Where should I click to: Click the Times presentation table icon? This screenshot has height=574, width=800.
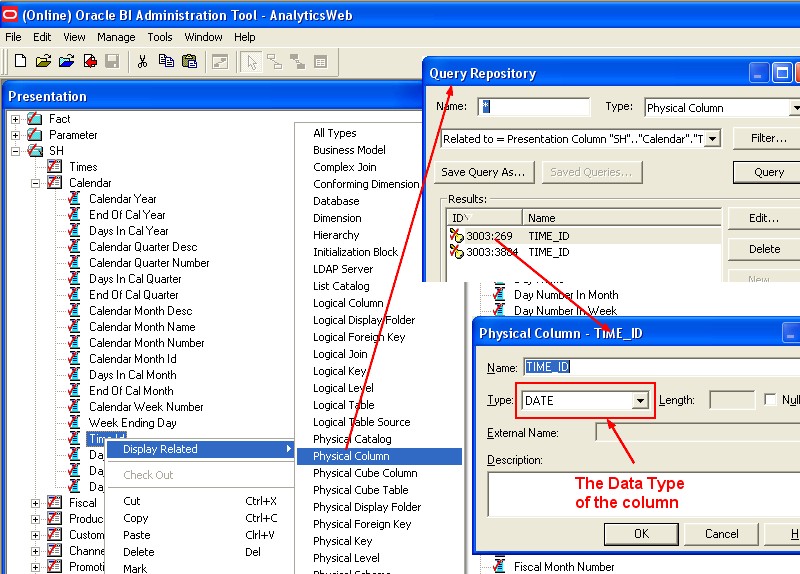[x=55, y=166]
